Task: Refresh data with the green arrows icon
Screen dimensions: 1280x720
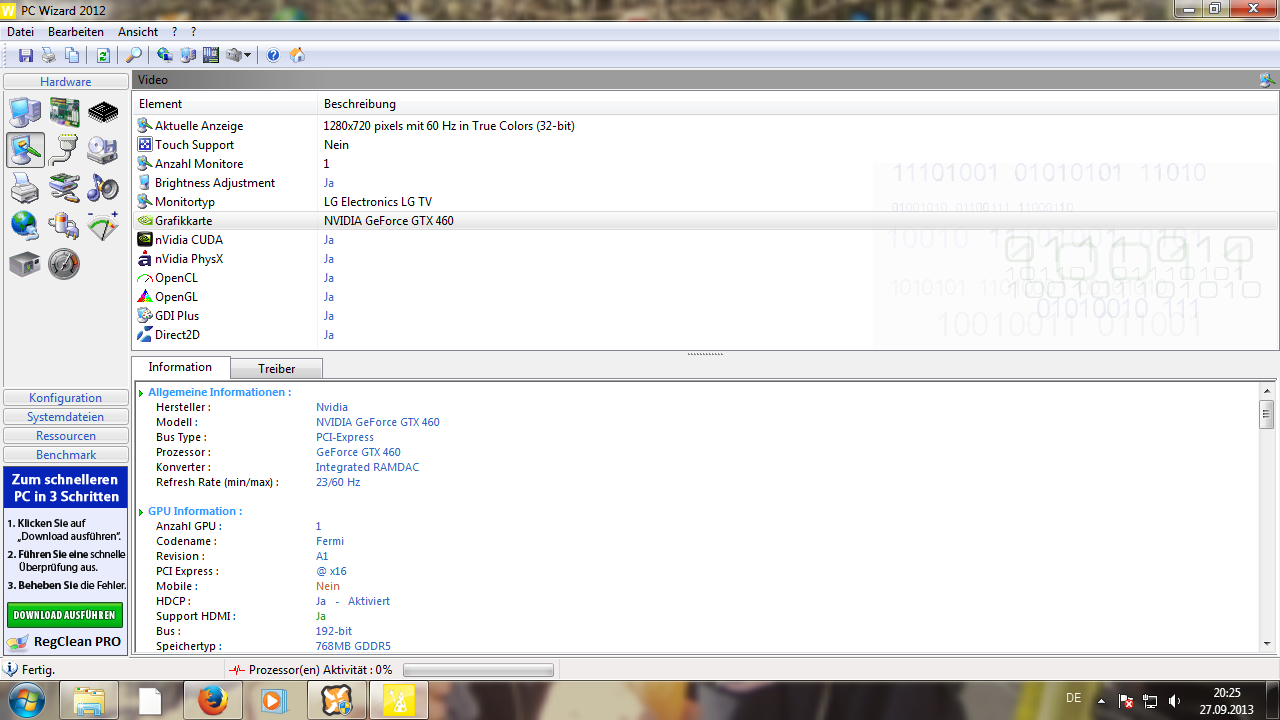Action: tap(103, 55)
